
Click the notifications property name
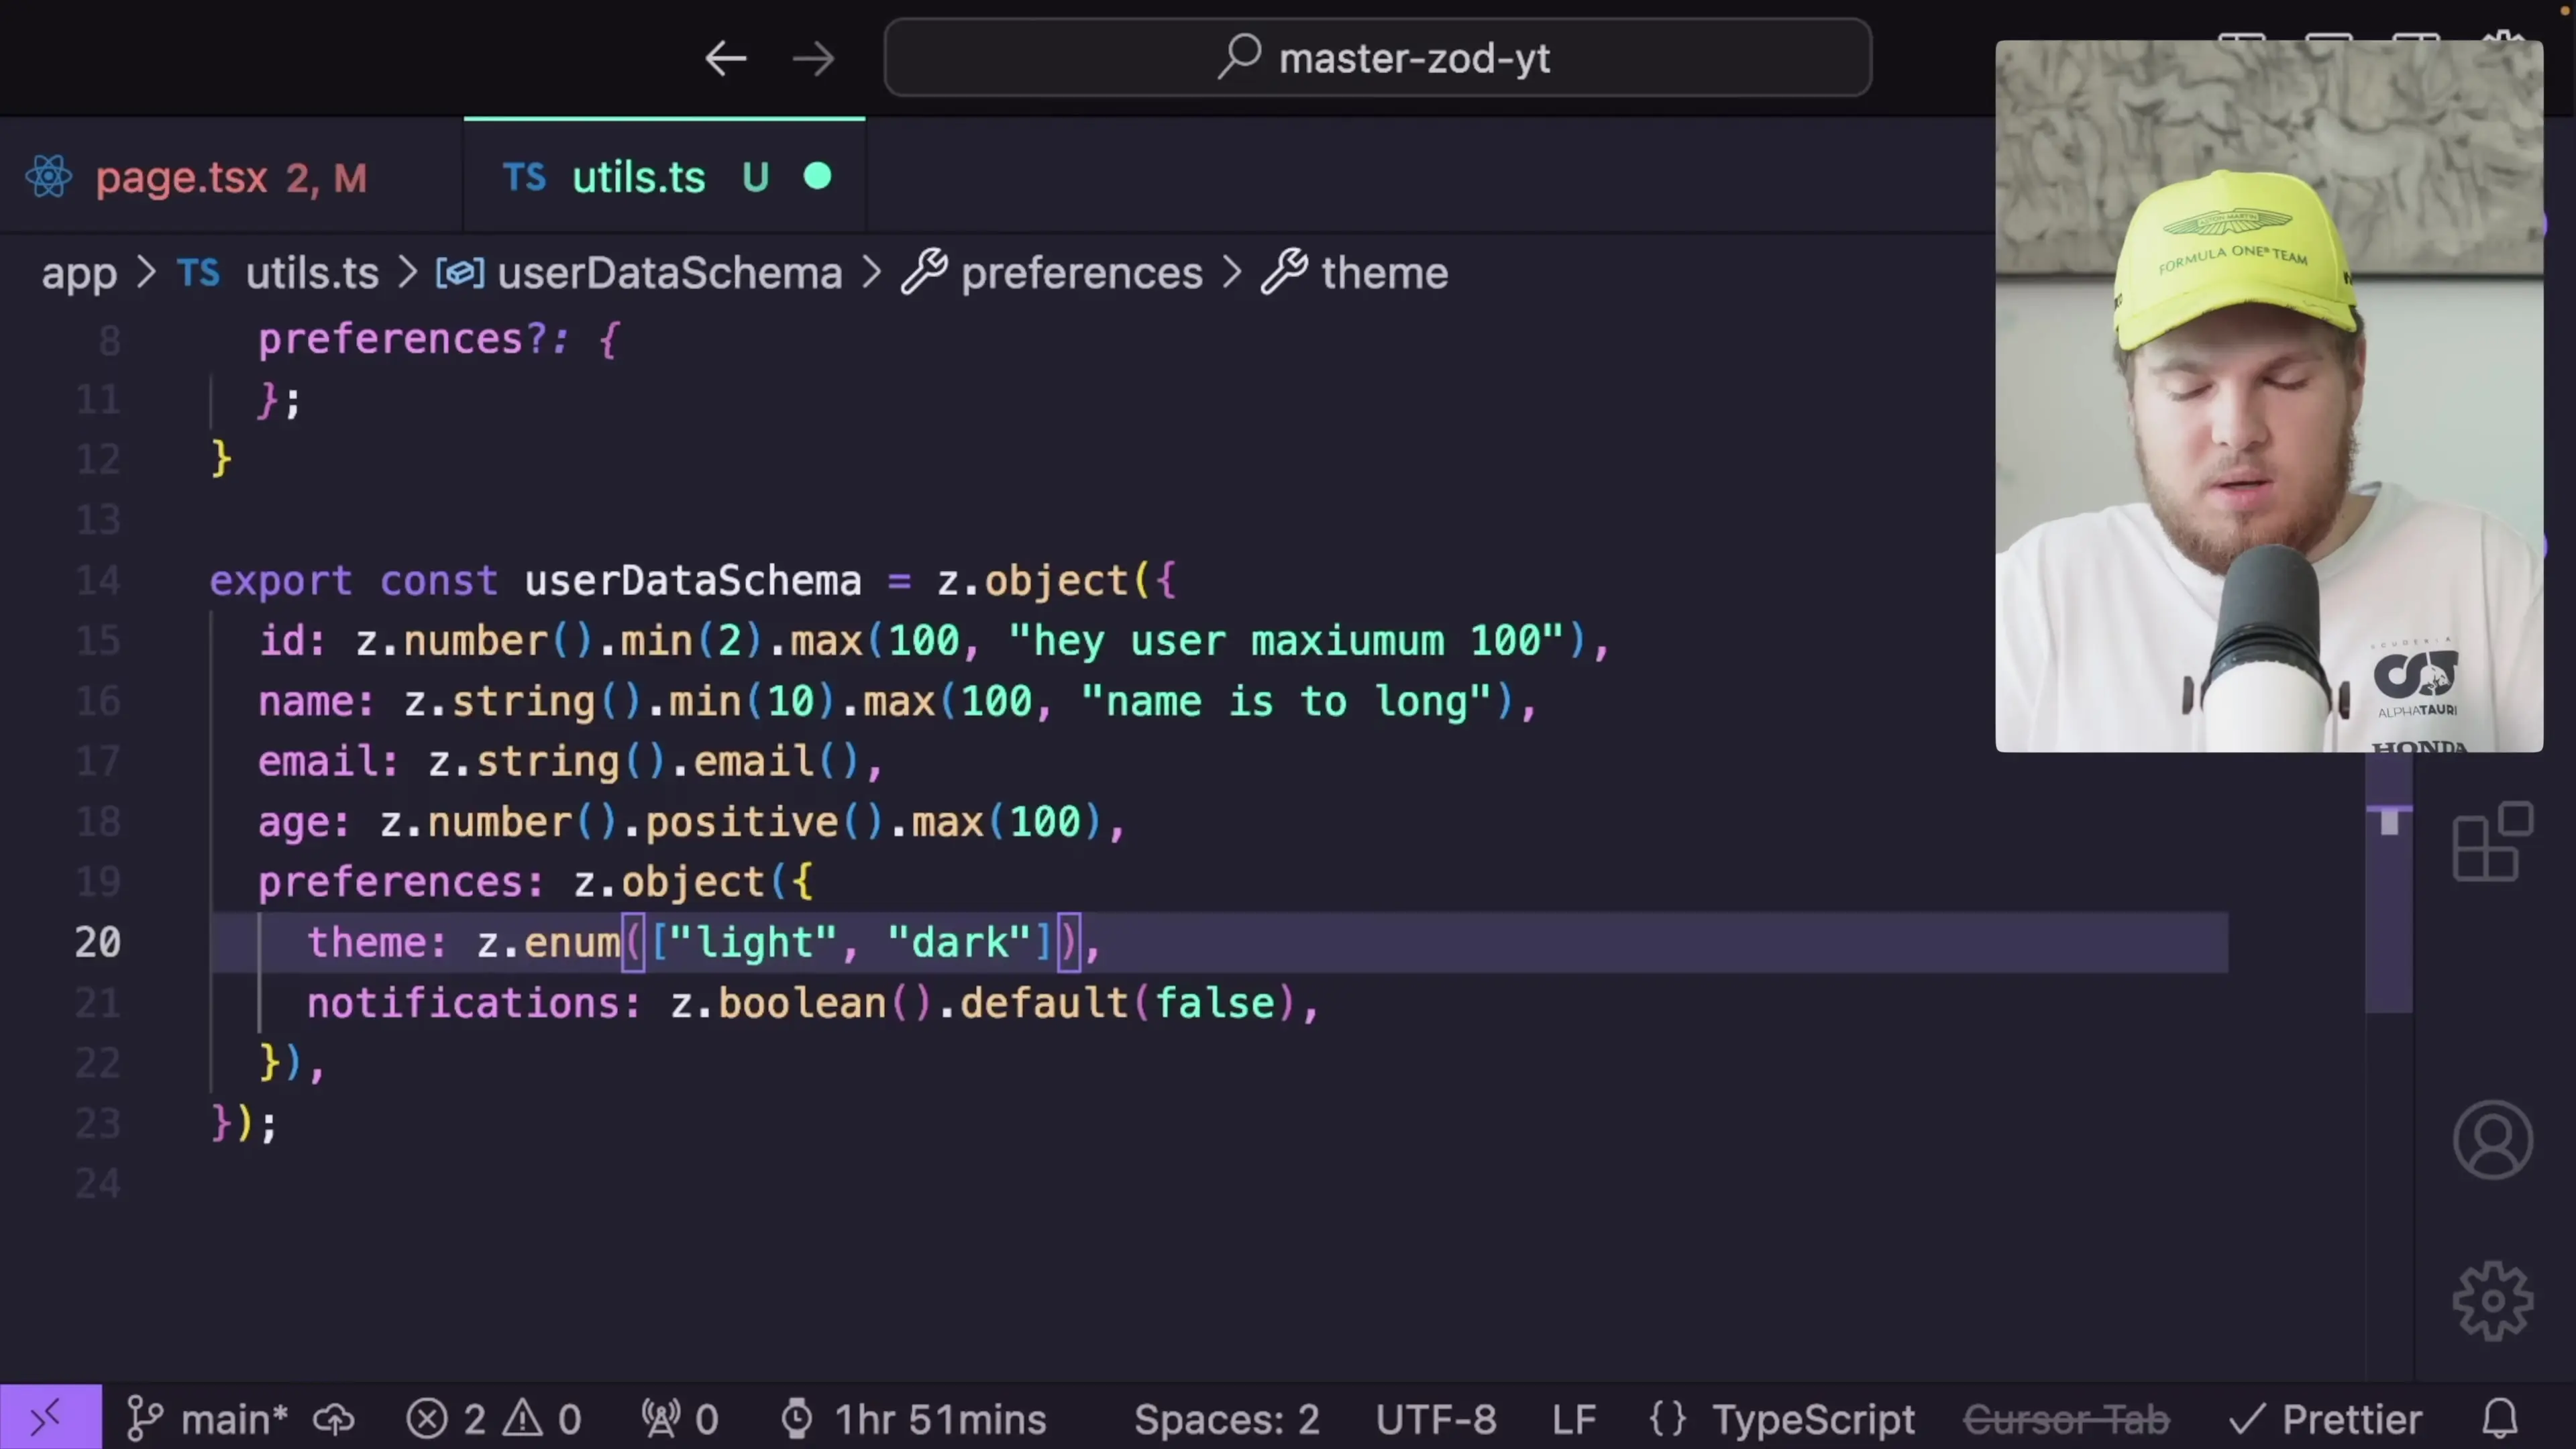[x=463, y=1003]
